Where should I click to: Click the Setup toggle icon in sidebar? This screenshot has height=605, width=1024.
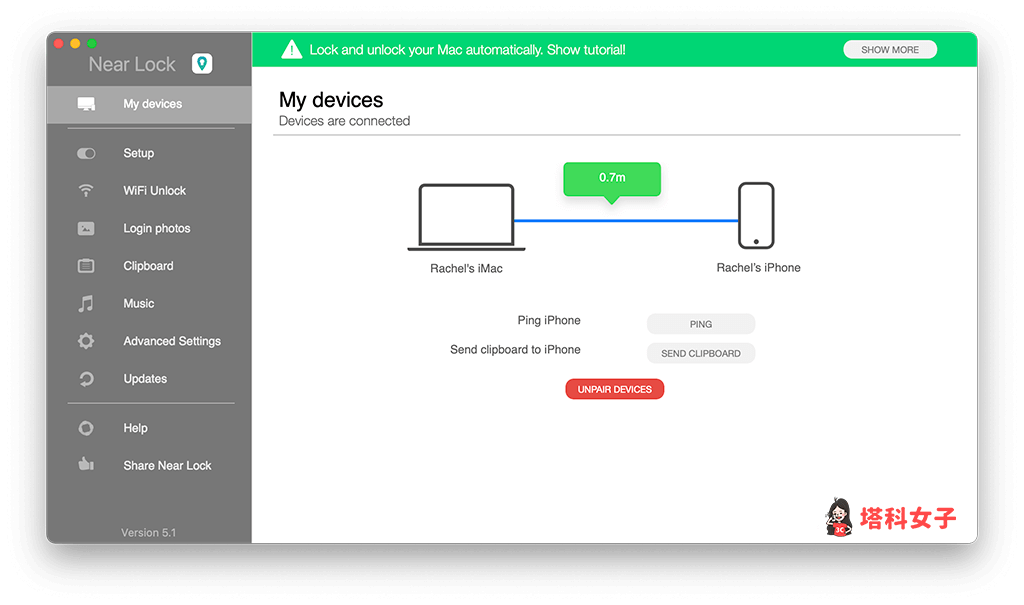[86, 153]
